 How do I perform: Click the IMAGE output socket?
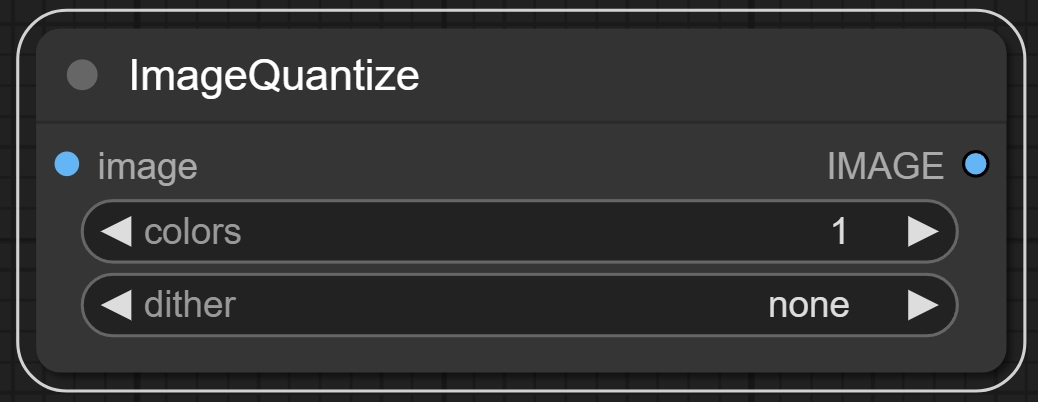tap(975, 164)
